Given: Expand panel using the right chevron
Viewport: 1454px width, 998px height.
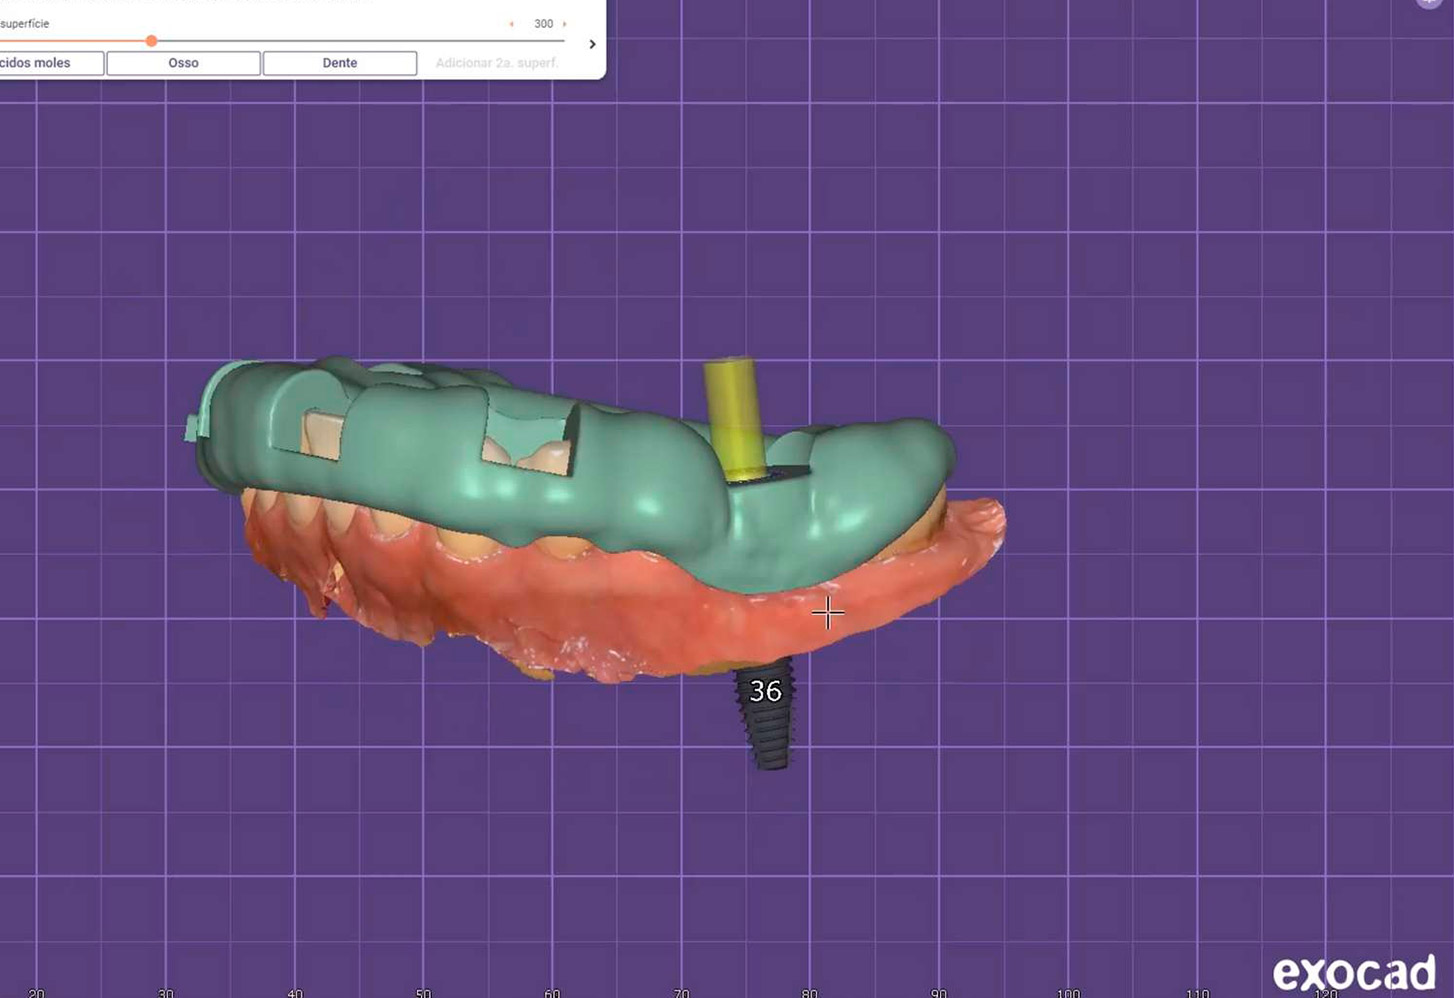Looking at the screenshot, I should 592,44.
